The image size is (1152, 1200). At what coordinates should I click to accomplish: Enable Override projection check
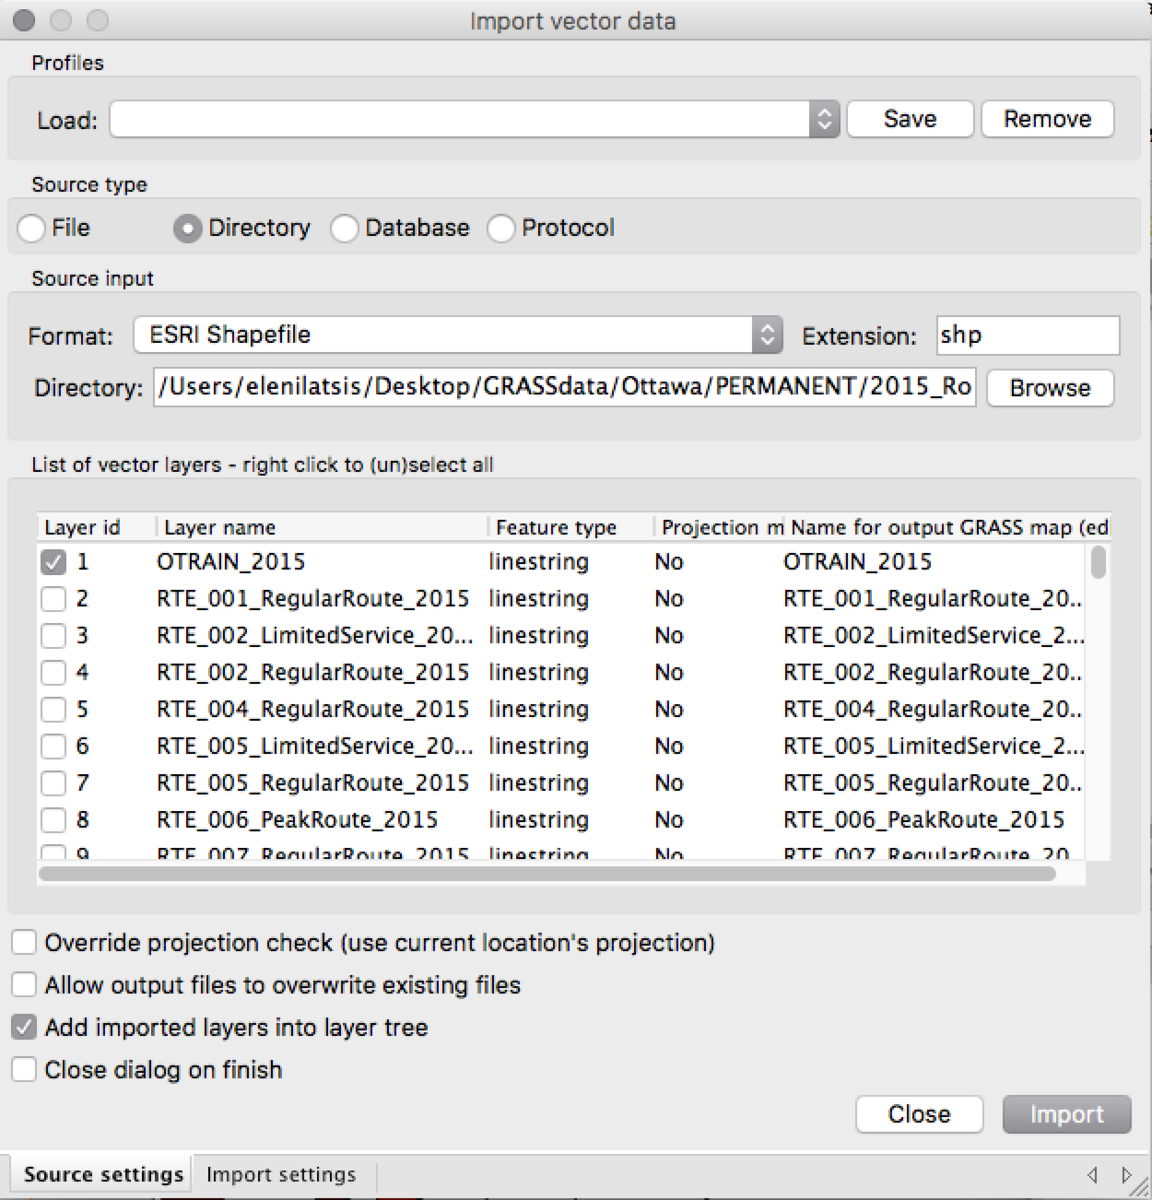tap(23, 941)
